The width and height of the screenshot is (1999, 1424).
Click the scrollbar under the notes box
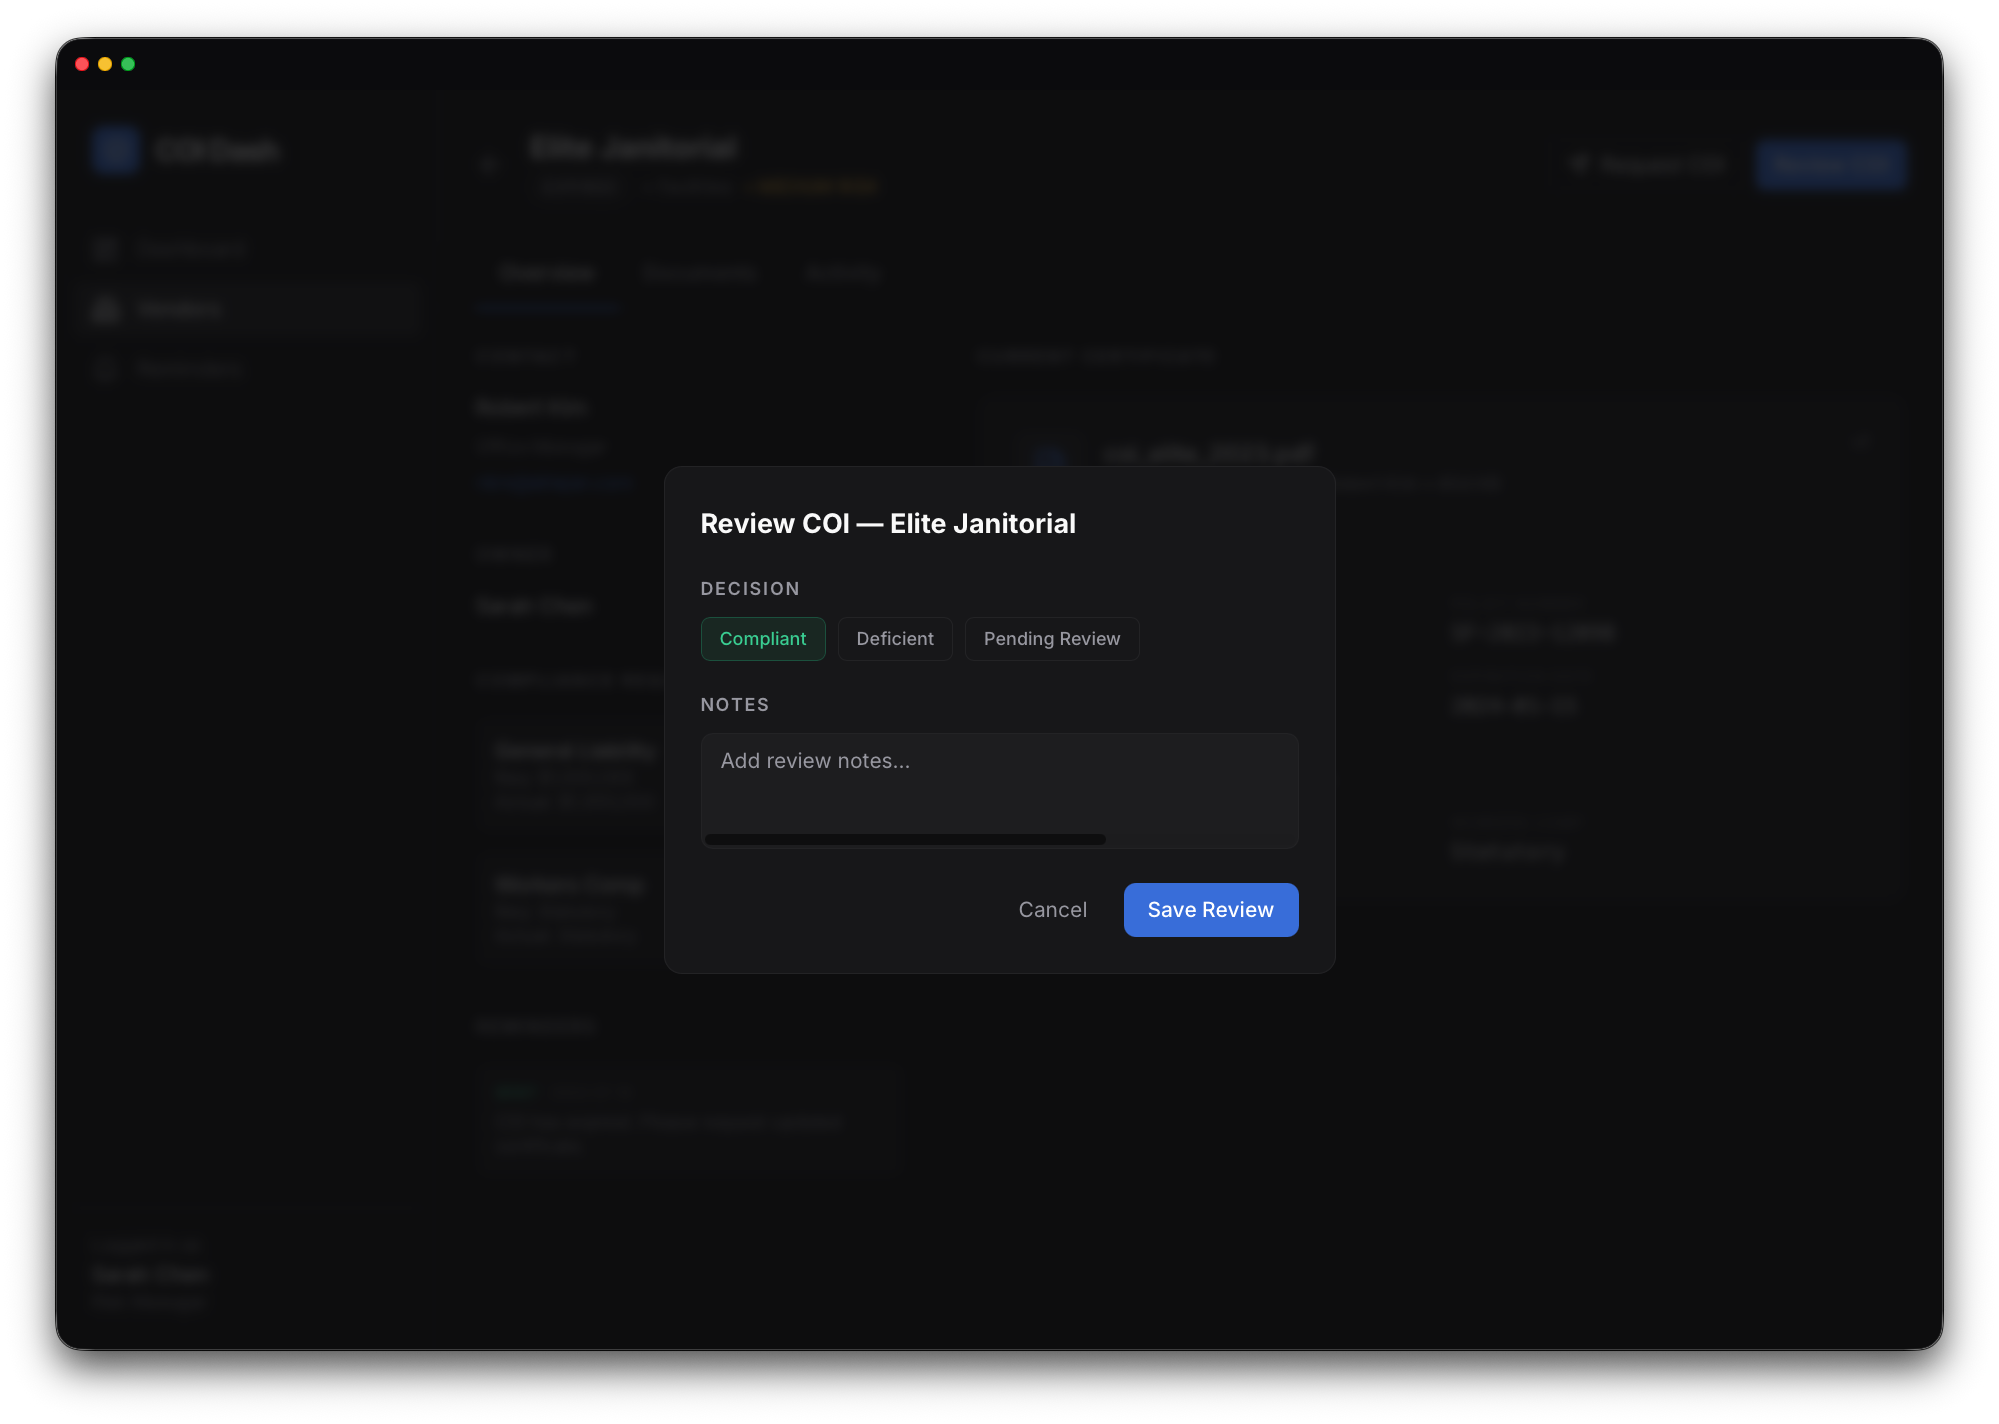(x=903, y=839)
